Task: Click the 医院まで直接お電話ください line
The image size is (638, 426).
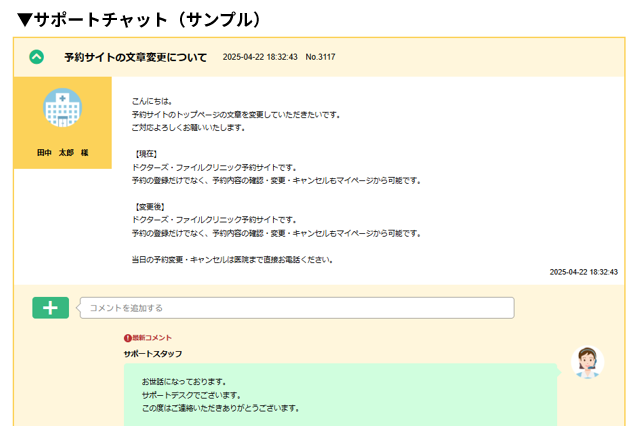Action: (x=231, y=259)
